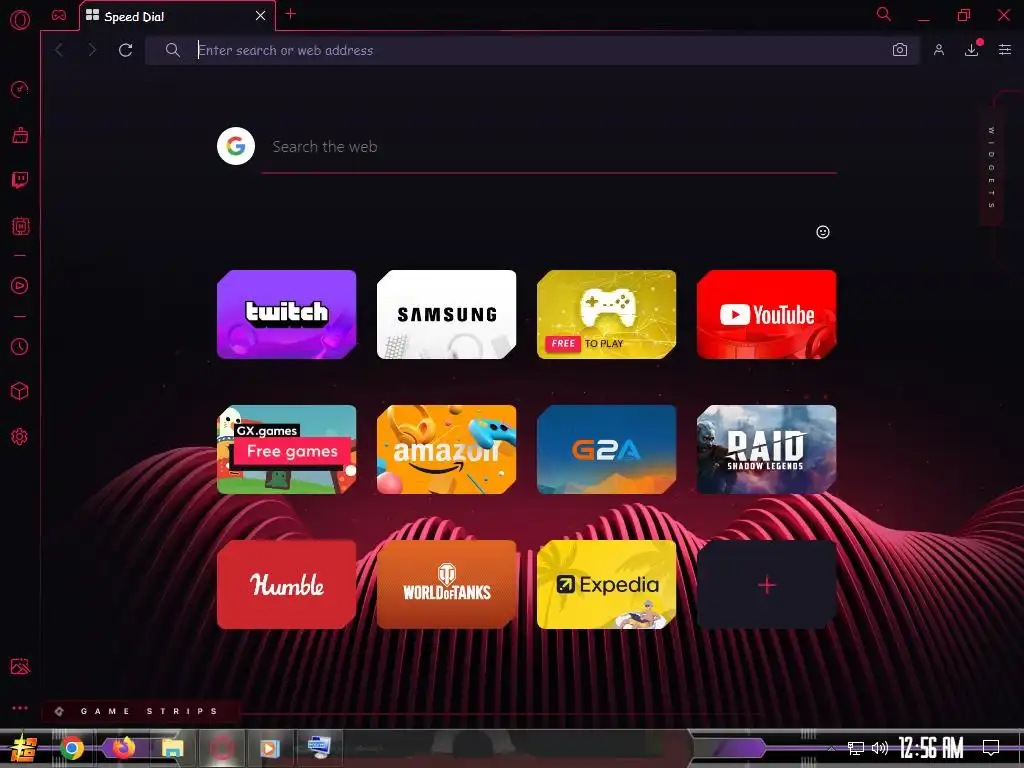Open the Humble speed dial tile

287,584
